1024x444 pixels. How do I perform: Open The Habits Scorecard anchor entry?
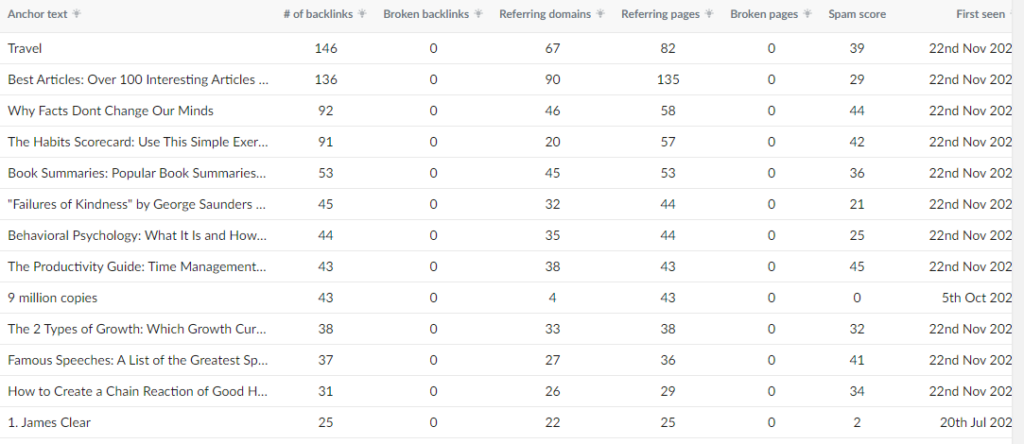pyautogui.click(x=138, y=142)
